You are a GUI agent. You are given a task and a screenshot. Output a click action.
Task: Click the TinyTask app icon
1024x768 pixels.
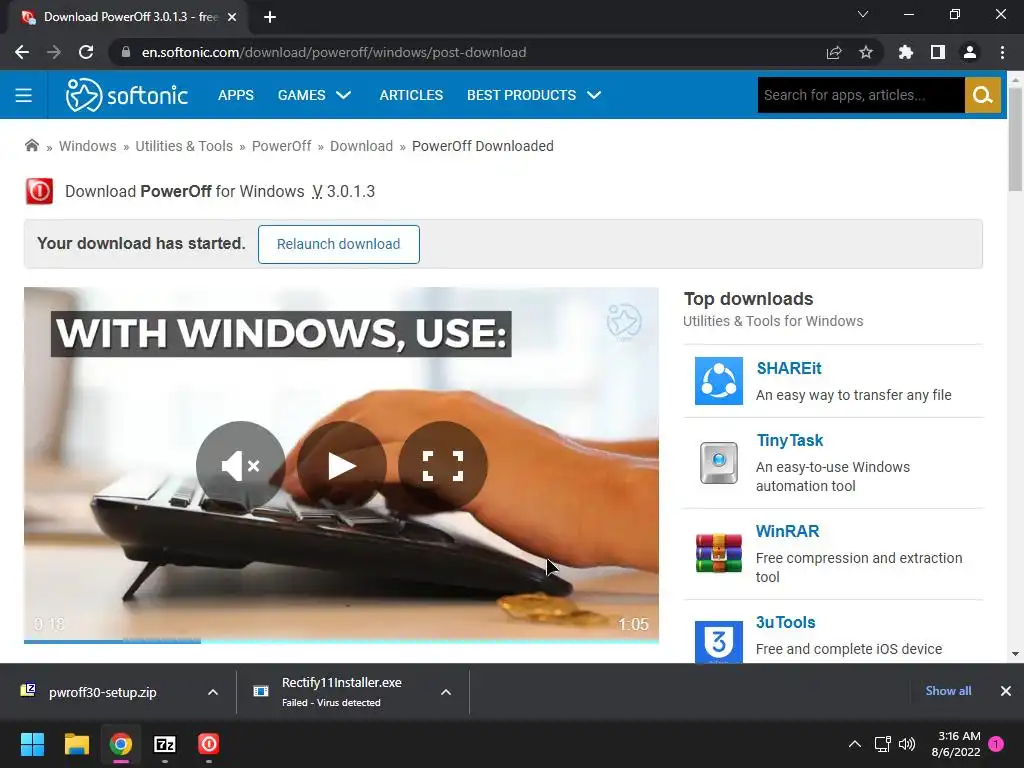coord(718,462)
